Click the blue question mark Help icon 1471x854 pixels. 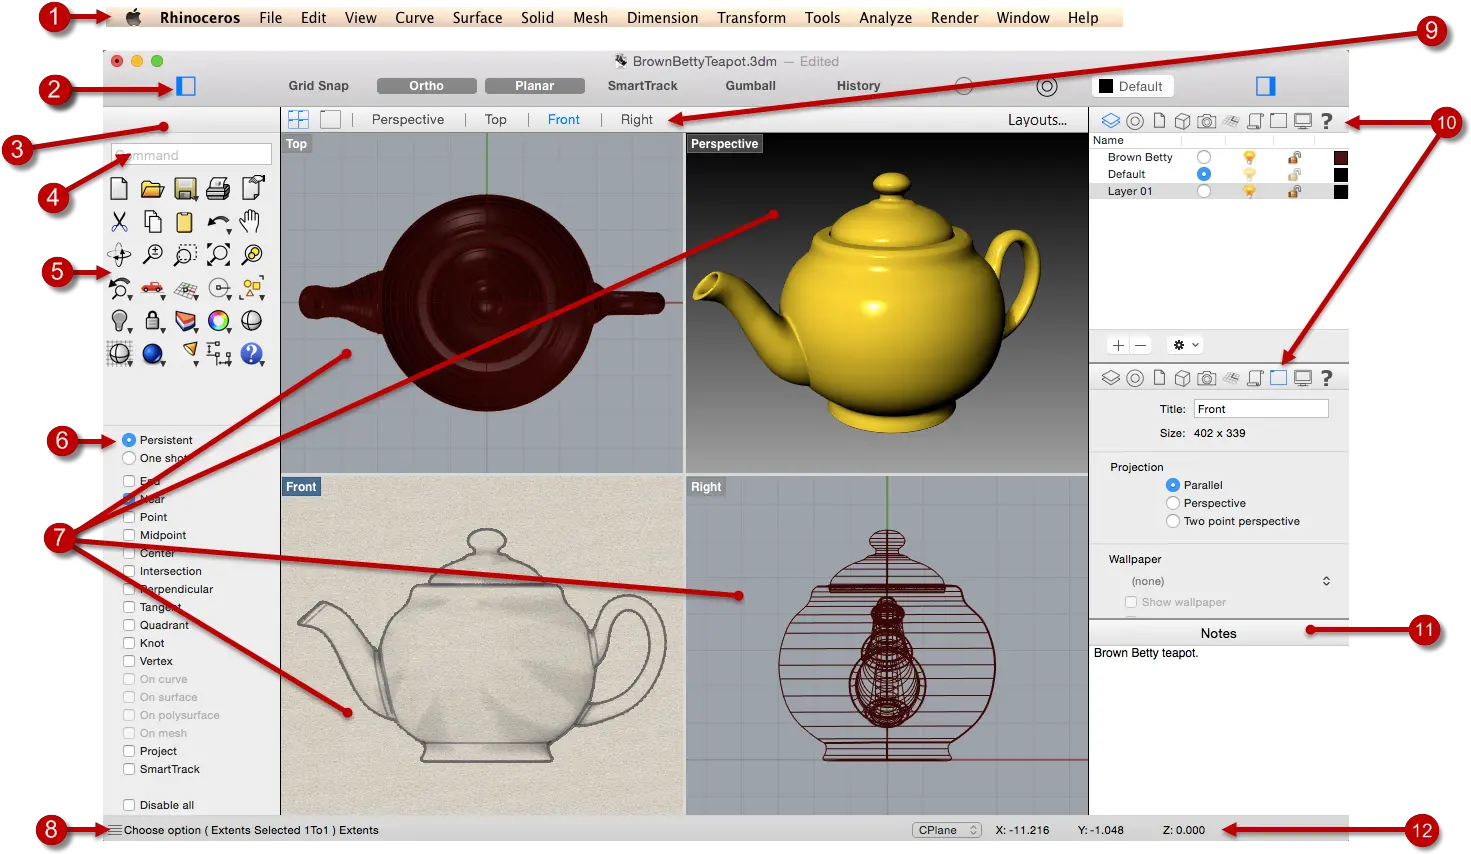251,353
